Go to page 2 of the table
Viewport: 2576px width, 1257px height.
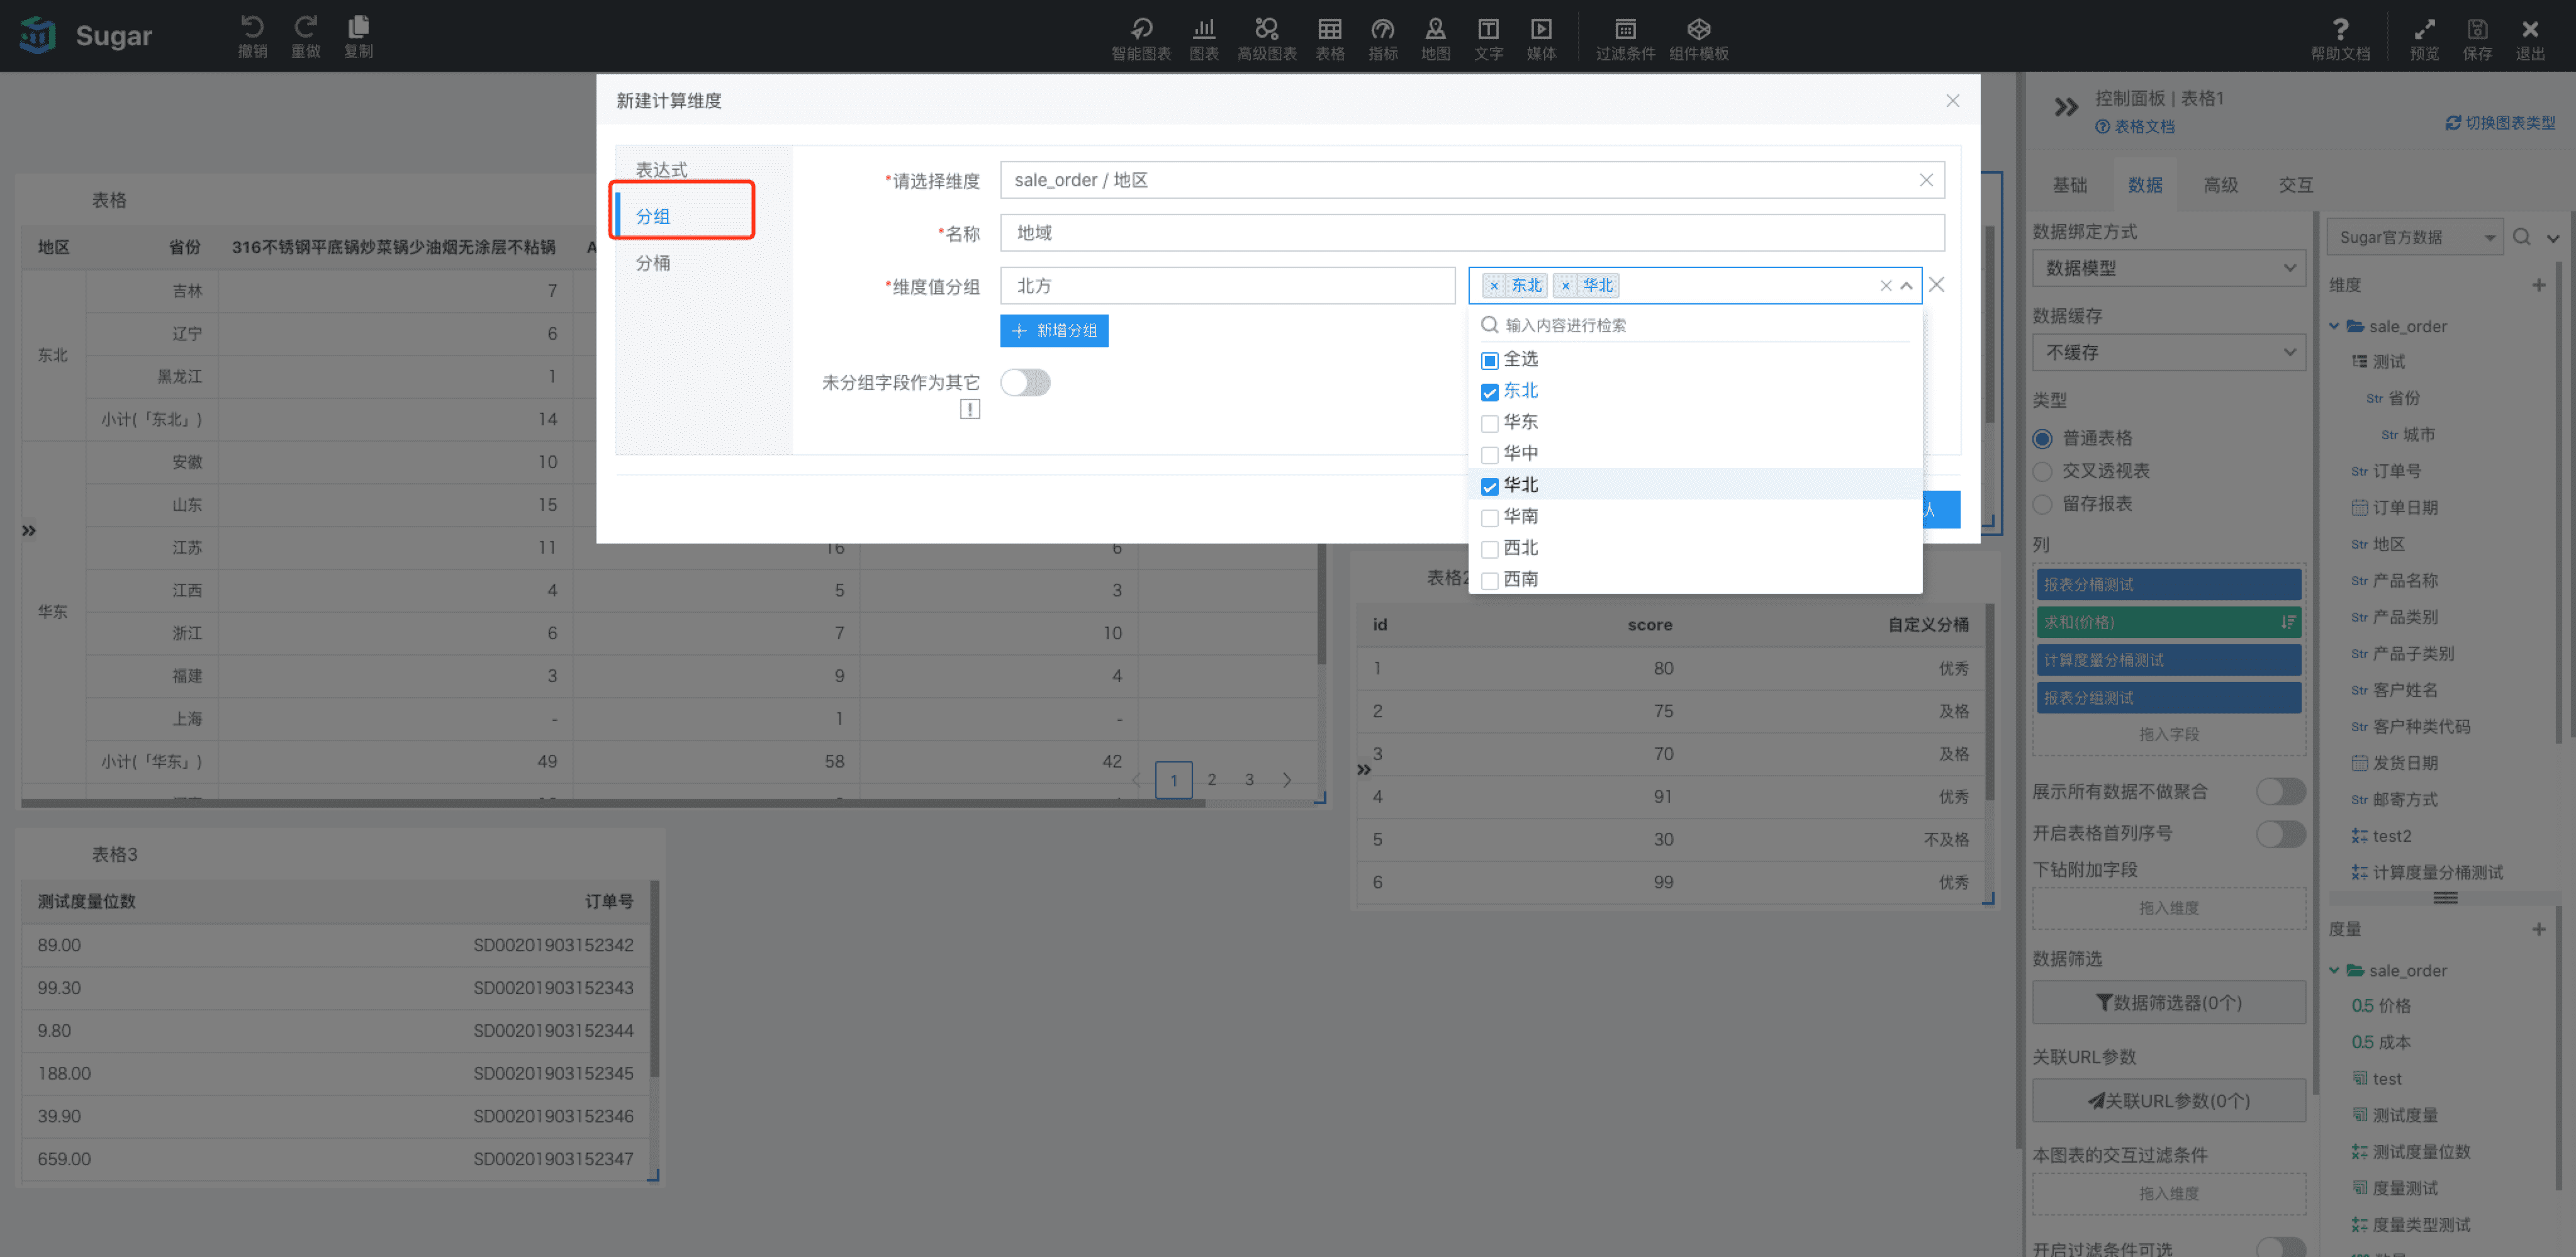pos(1212,780)
